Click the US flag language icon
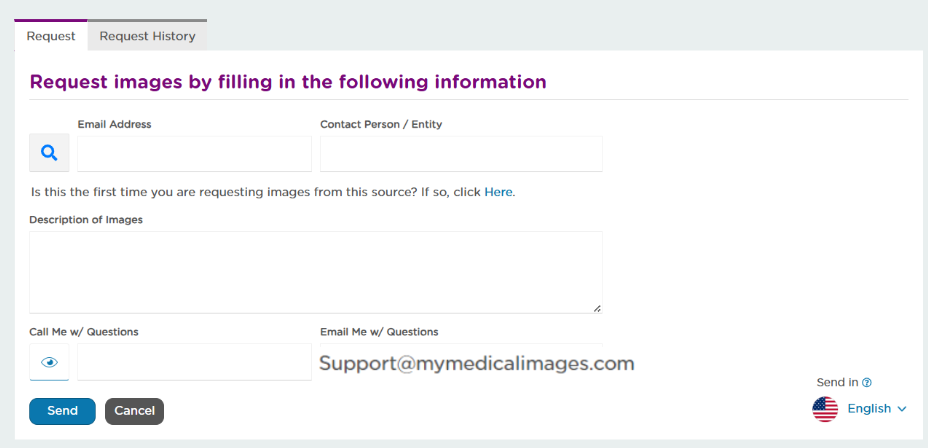 click(x=825, y=409)
